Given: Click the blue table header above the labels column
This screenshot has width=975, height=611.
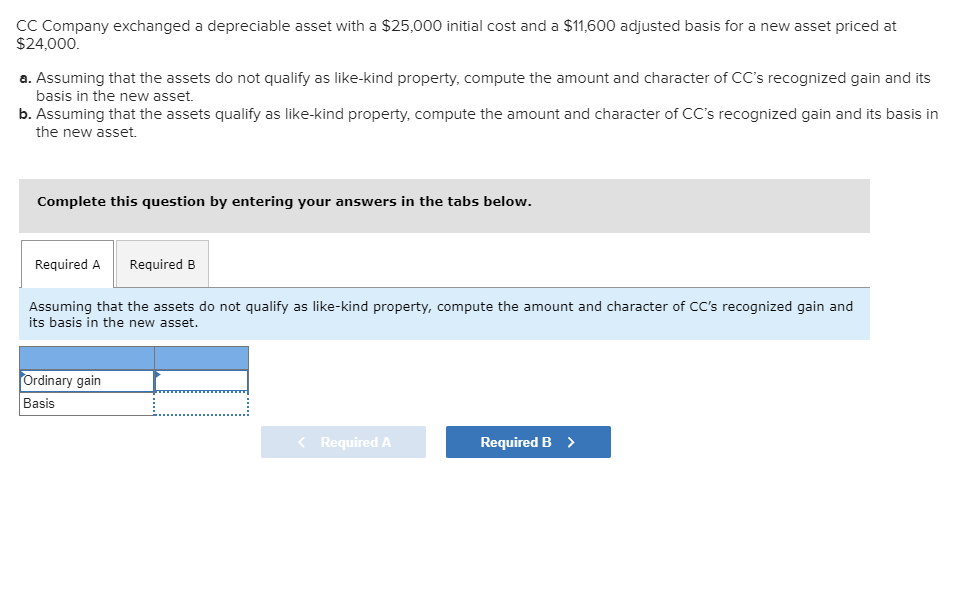Looking at the screenshot, I should click(85, 357).
